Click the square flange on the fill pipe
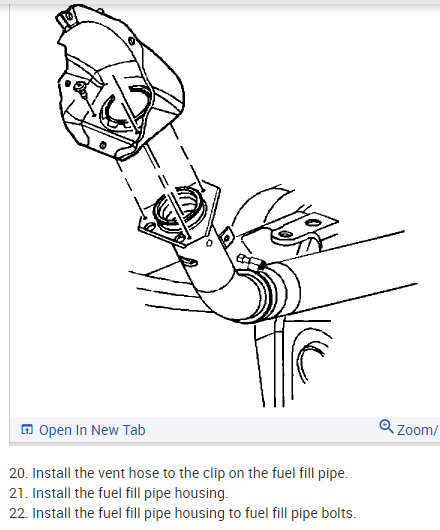 tap(179, 214)
